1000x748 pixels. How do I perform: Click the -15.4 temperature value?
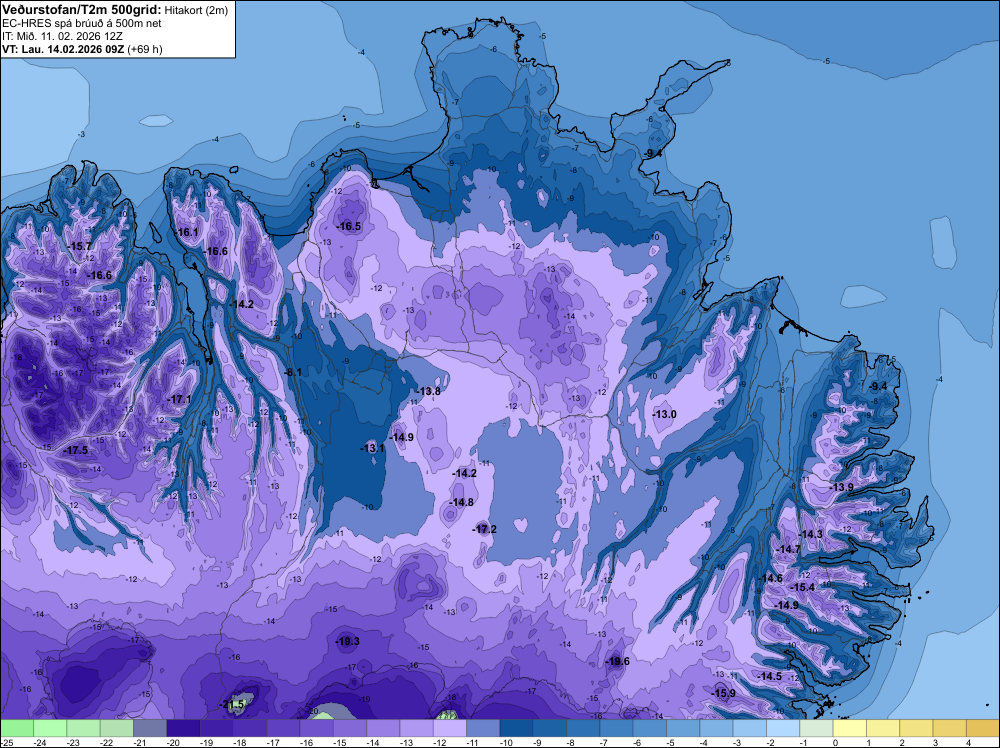tap(802, 587)
